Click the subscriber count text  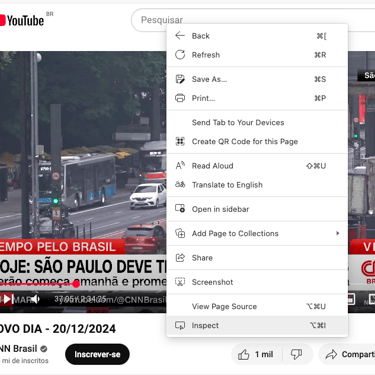24,361
